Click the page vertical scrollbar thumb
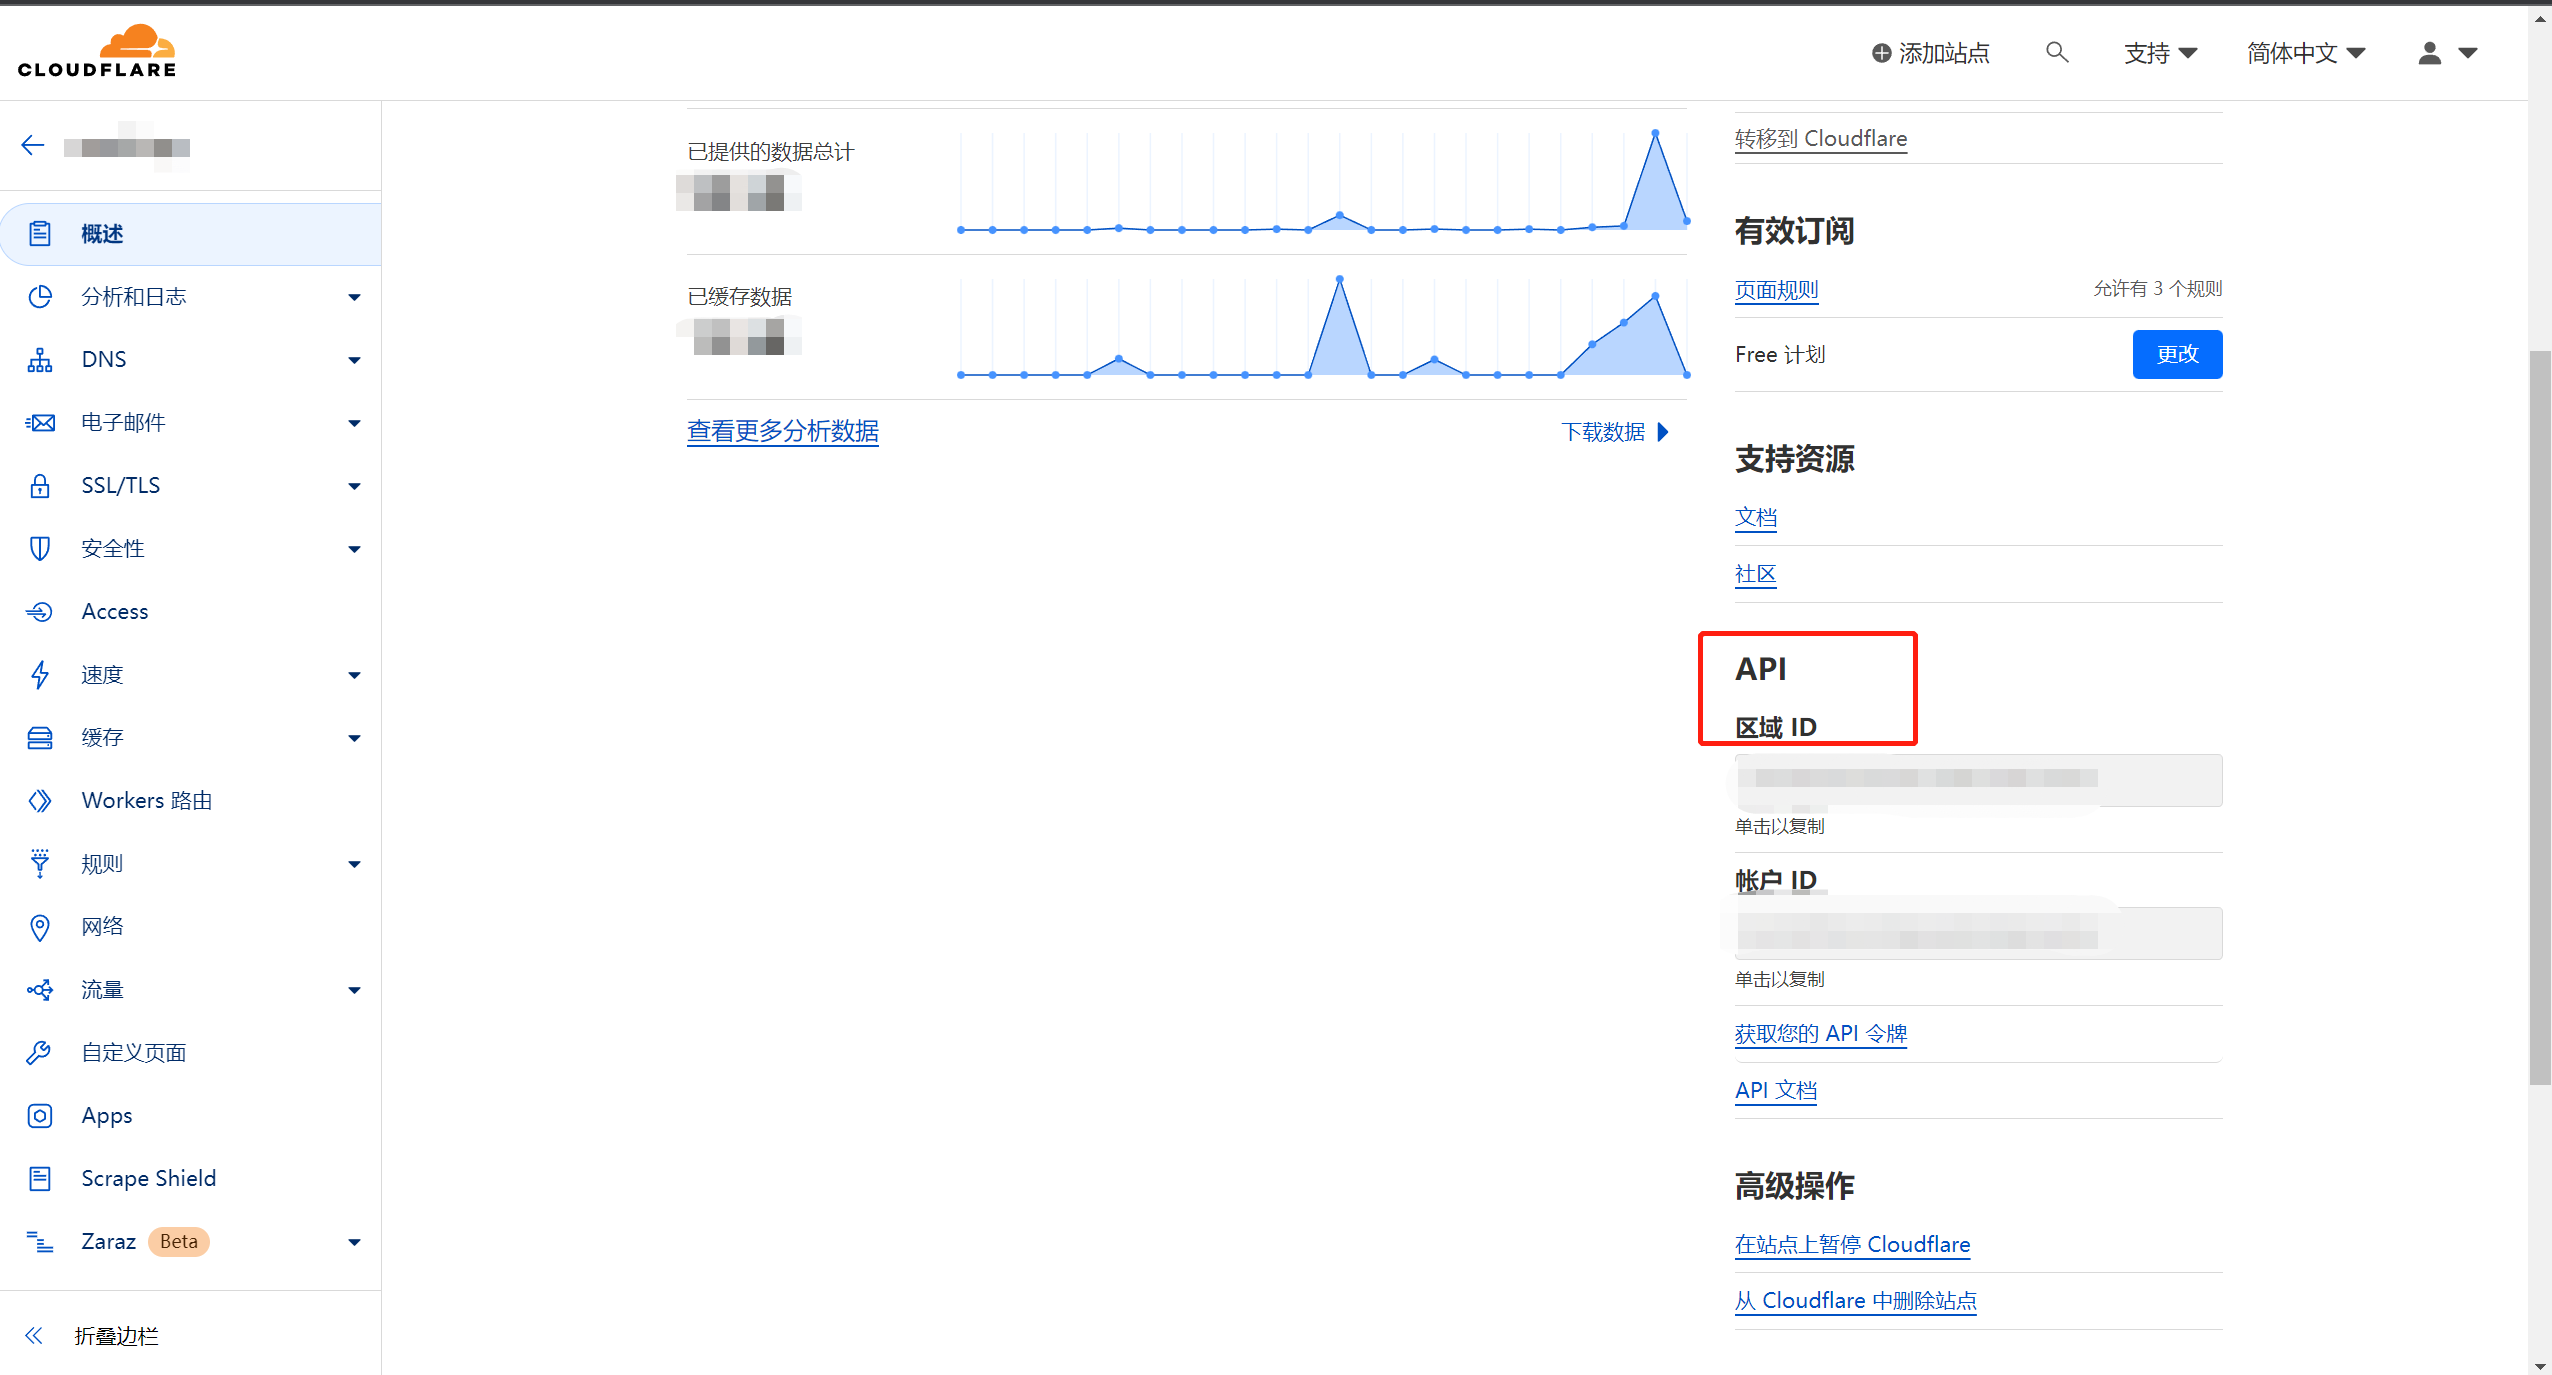This screenshot has height=1375, width=2552. click(x=2539, y=715)
